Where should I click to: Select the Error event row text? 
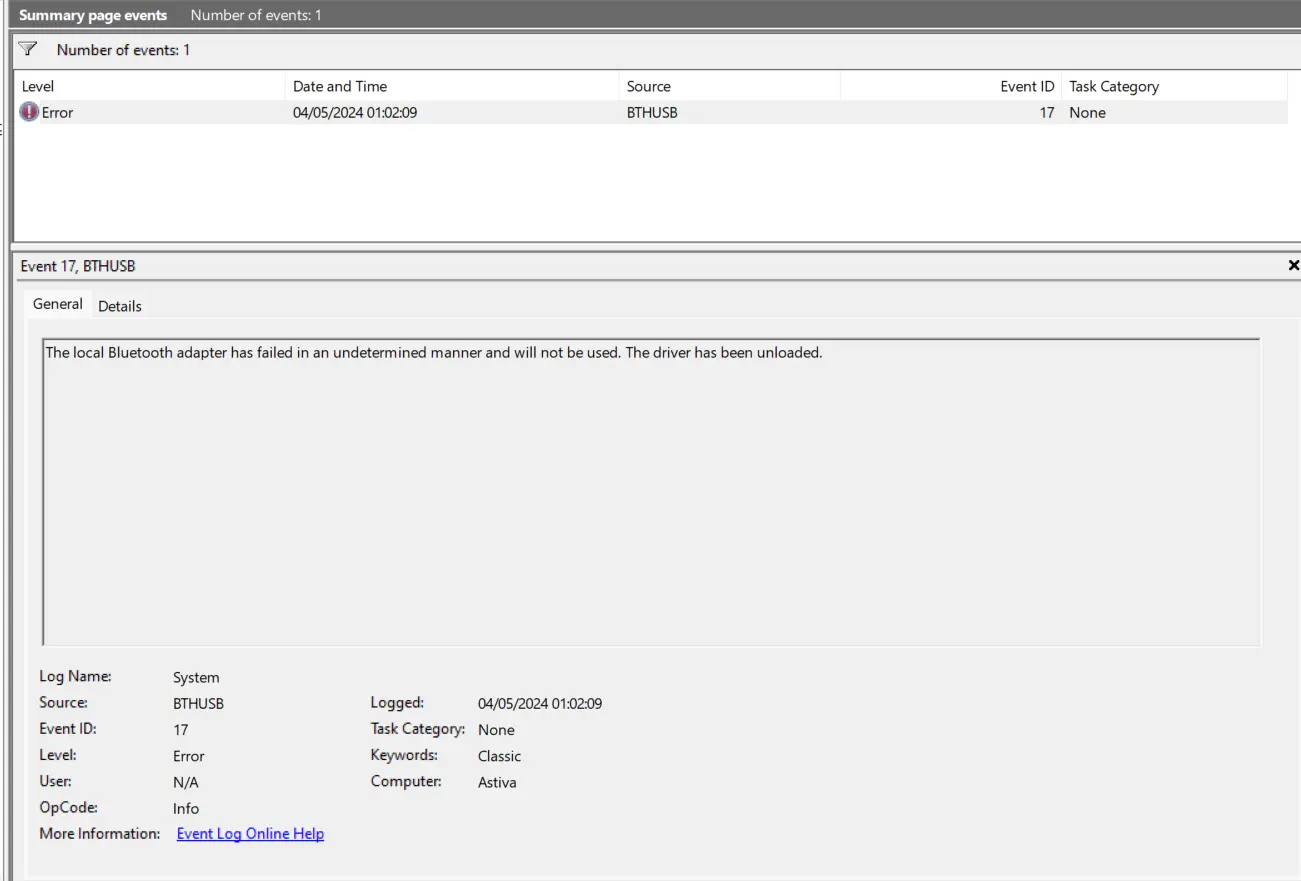57,112
